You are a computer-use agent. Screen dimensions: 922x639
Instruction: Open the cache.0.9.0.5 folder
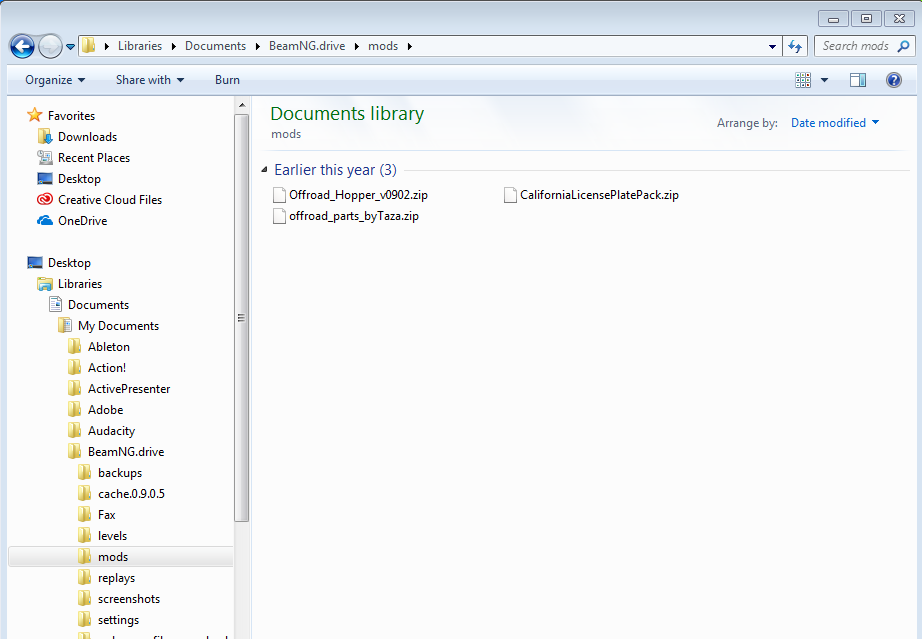(131, 494)
